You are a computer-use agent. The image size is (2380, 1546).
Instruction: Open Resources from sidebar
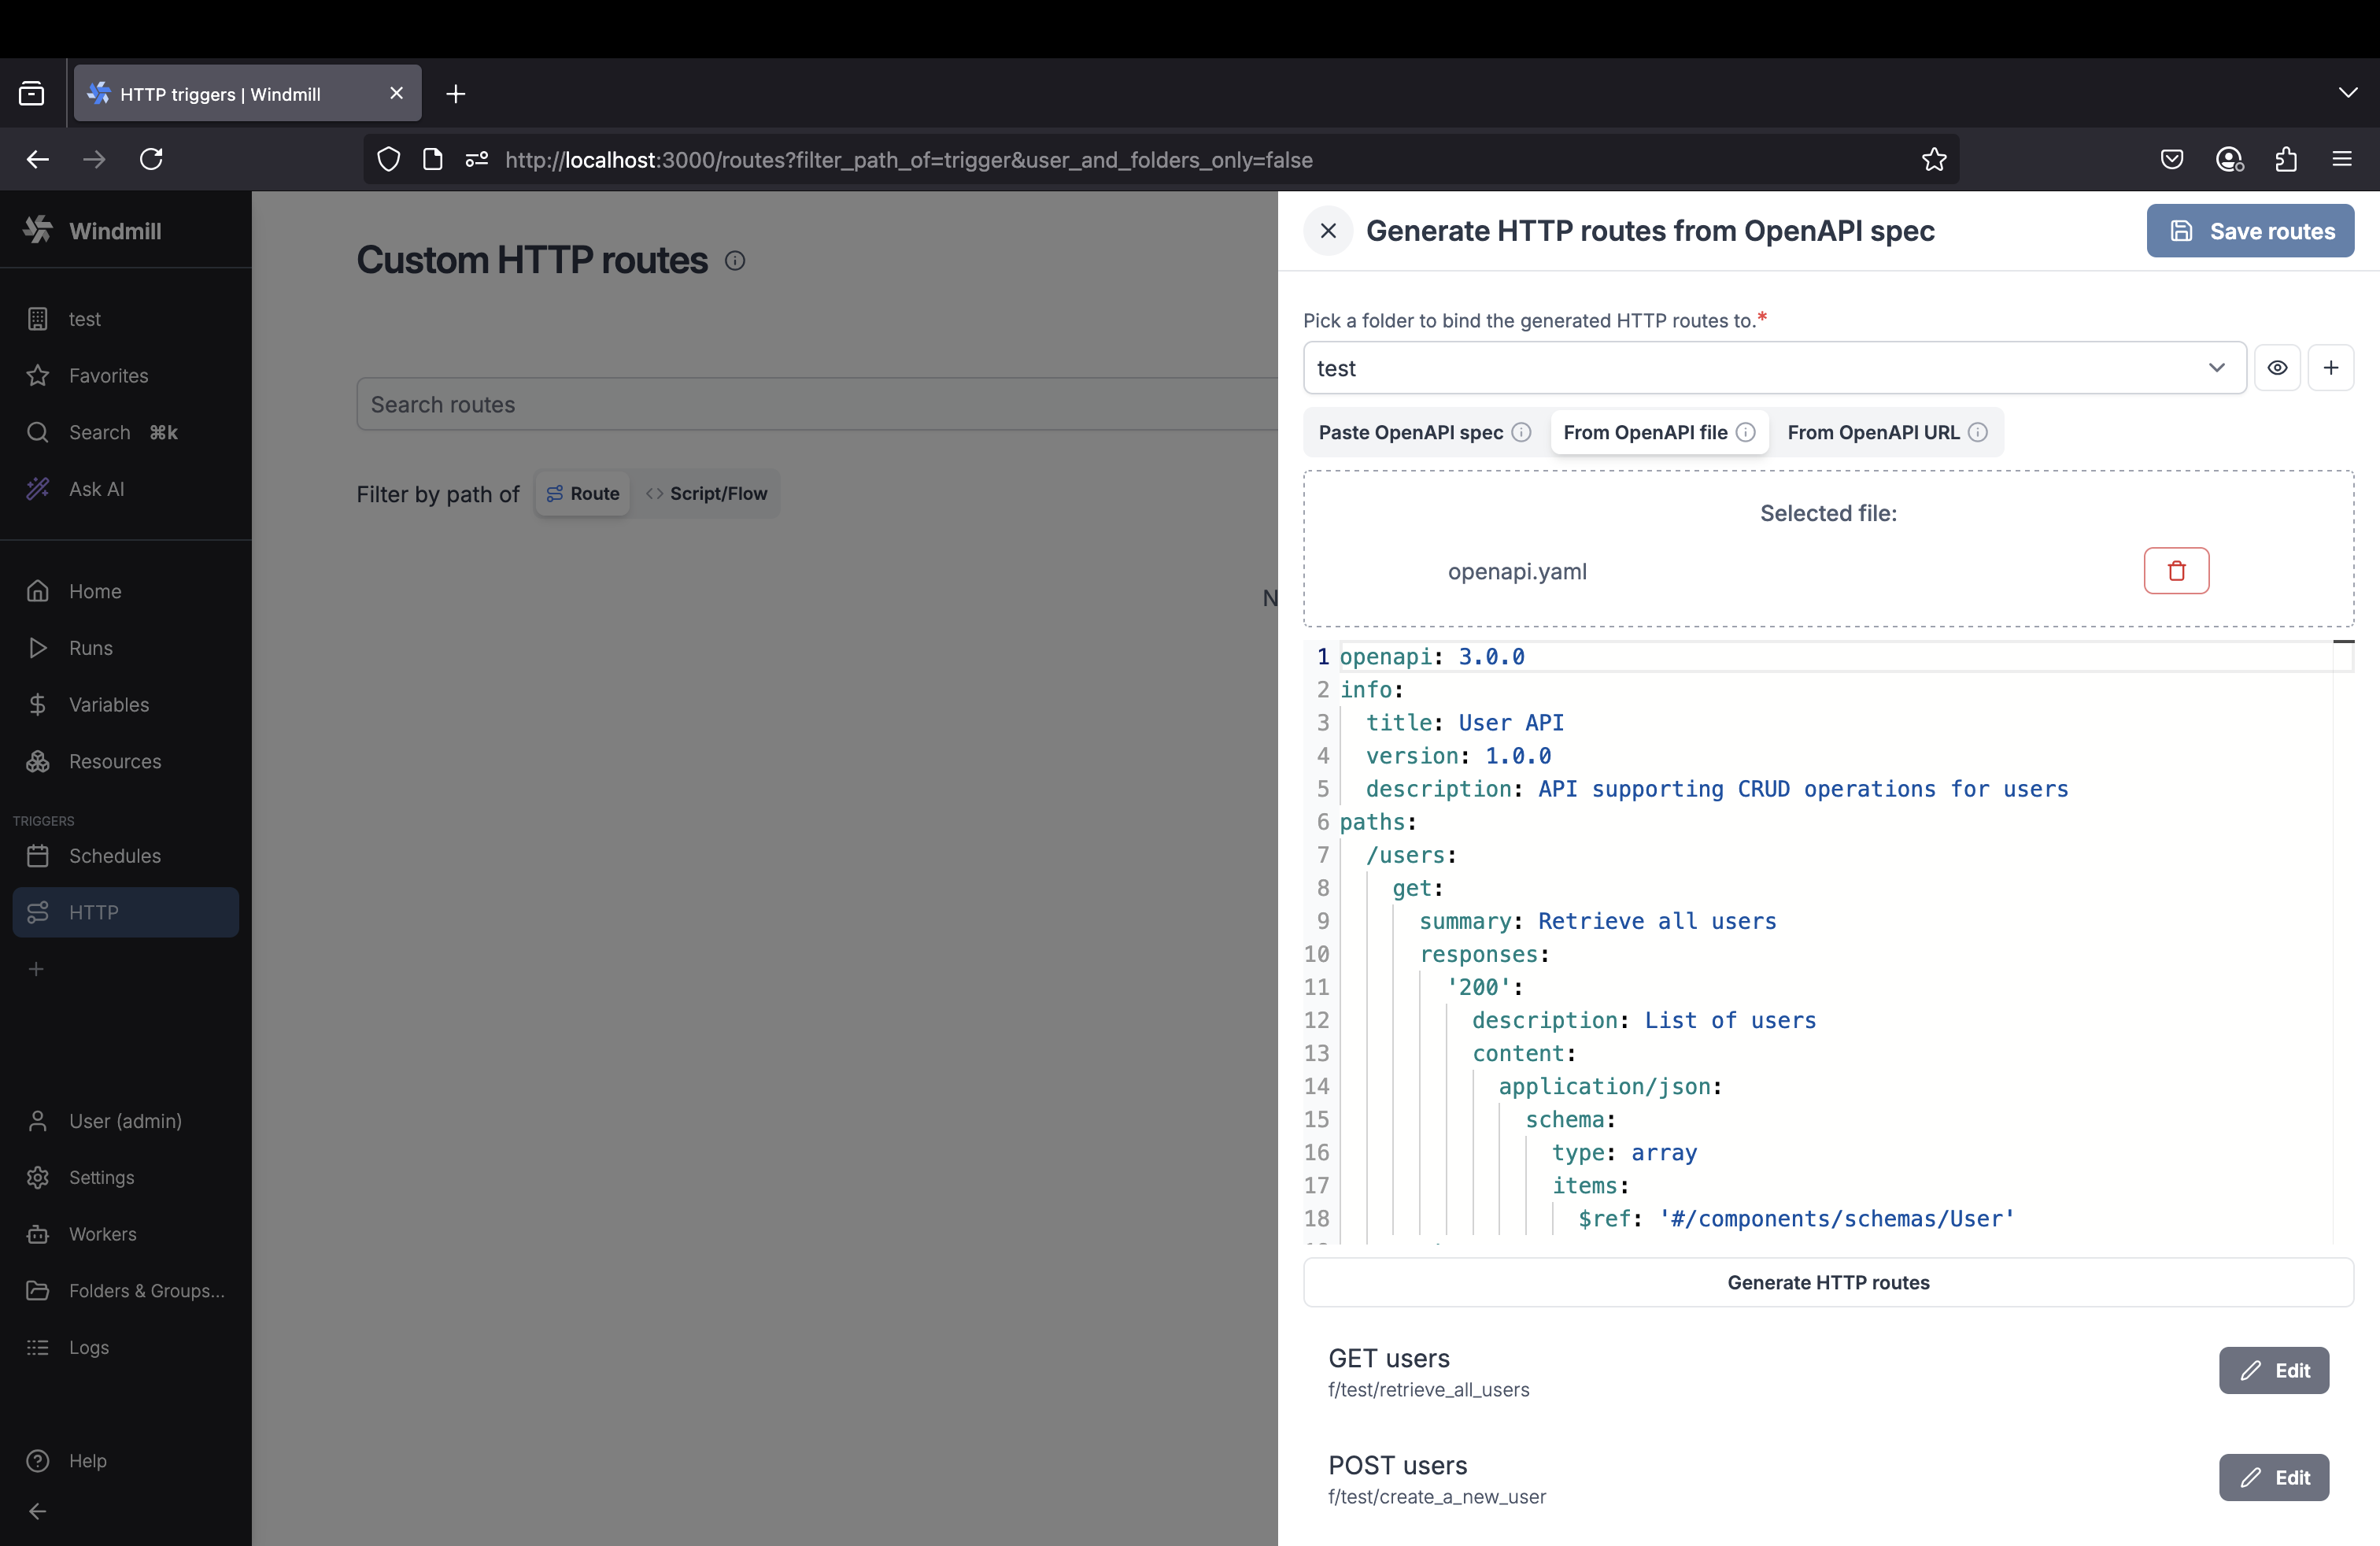[114, 761]
